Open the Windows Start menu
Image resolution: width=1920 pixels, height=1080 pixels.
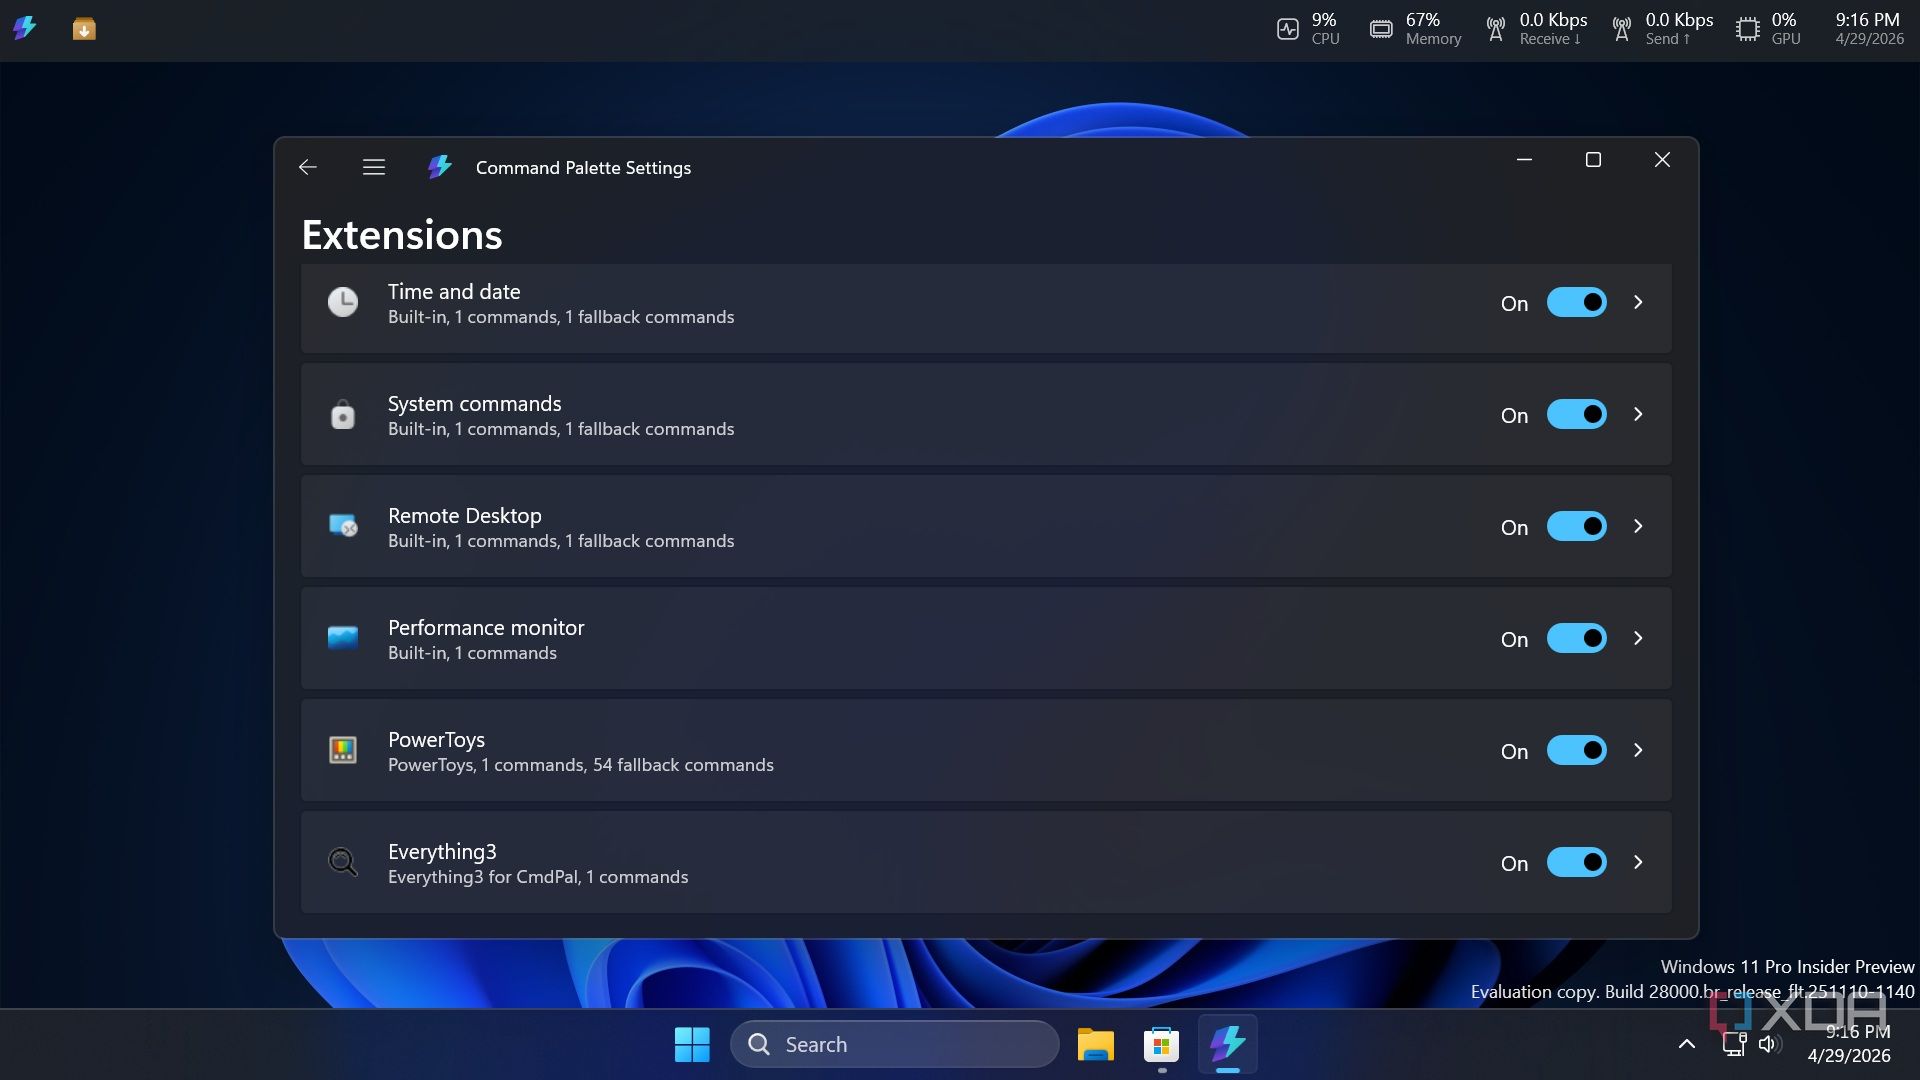click(x=692, y=1044)
